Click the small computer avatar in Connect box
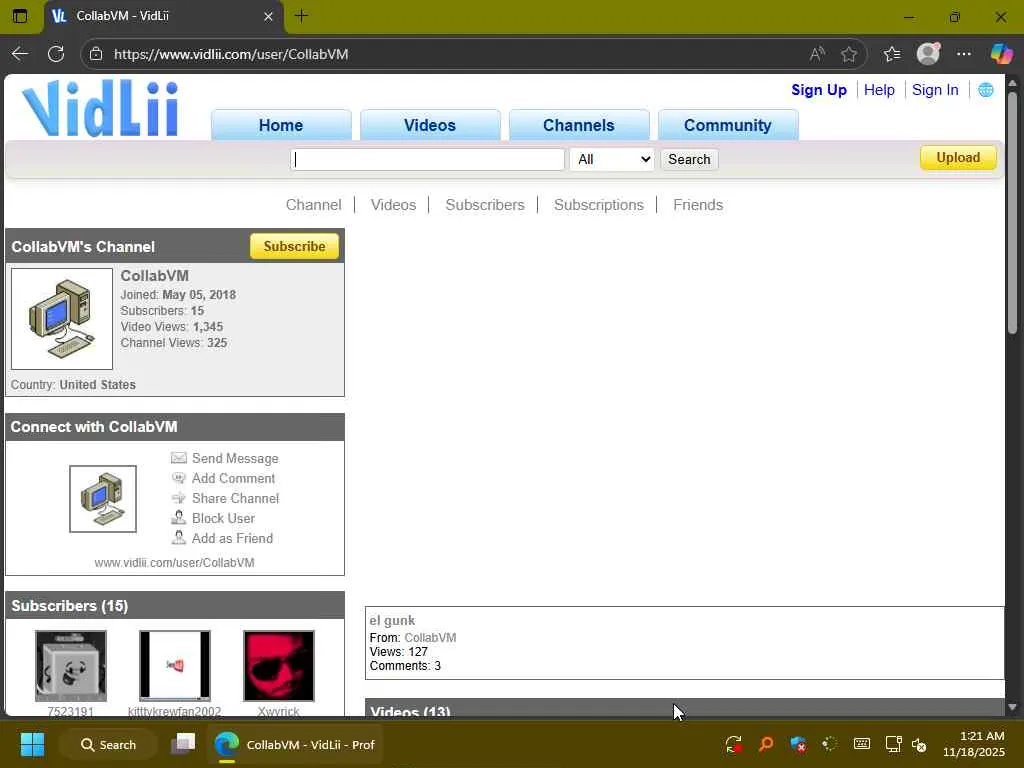Screen dimensions: 1024x768 point(103,499)
